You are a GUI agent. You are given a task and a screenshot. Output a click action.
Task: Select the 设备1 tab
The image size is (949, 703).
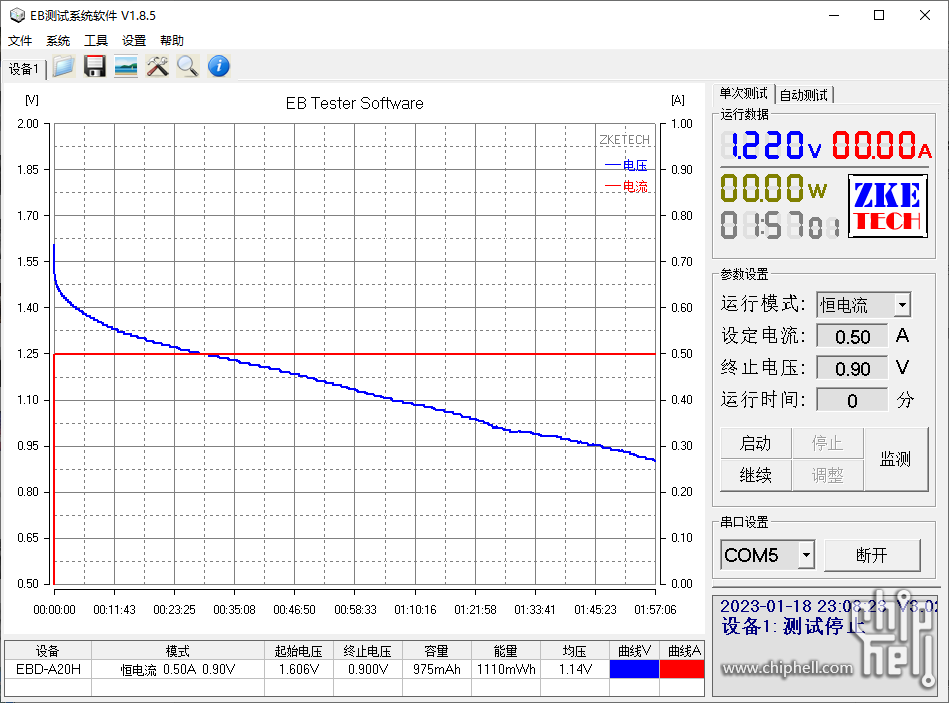pyautogui.click(x=24, y=69)
